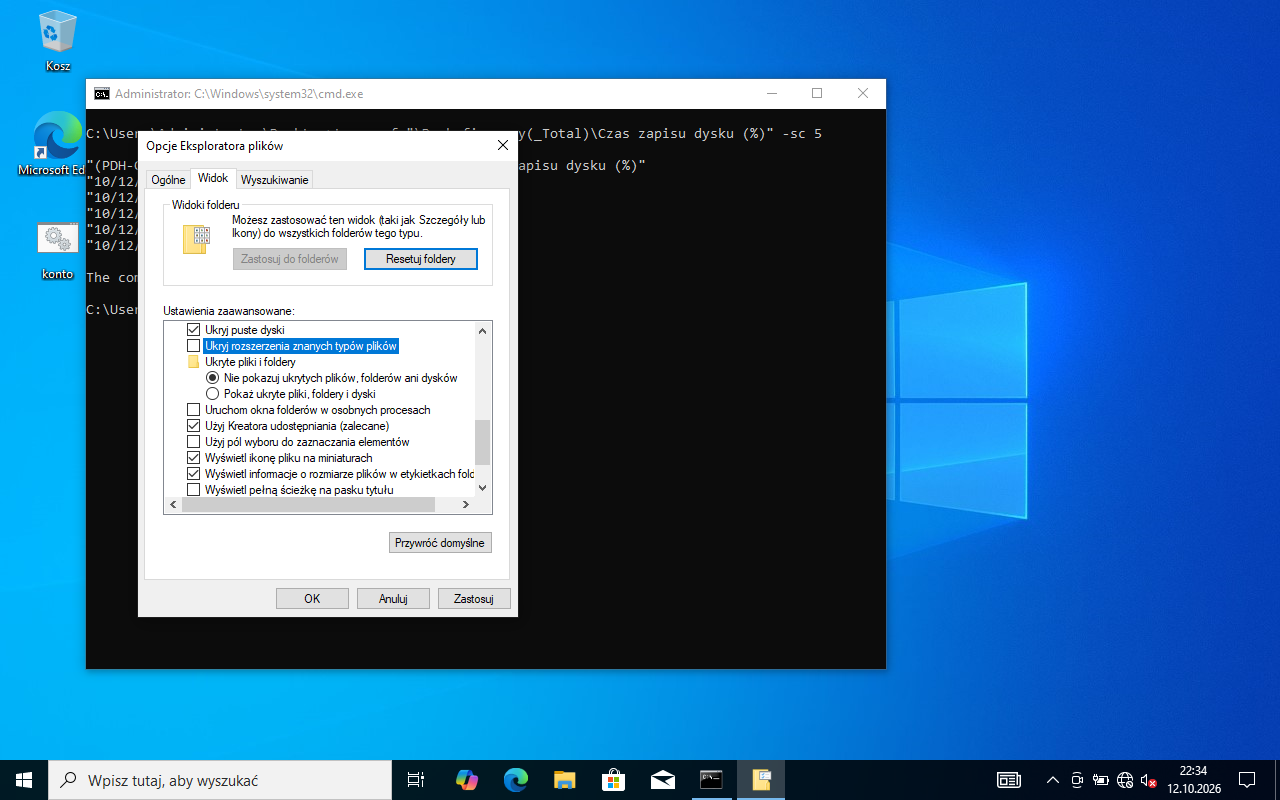
Task: Click the Przywróć domyślne button
Action: click(x=440, y=543)
